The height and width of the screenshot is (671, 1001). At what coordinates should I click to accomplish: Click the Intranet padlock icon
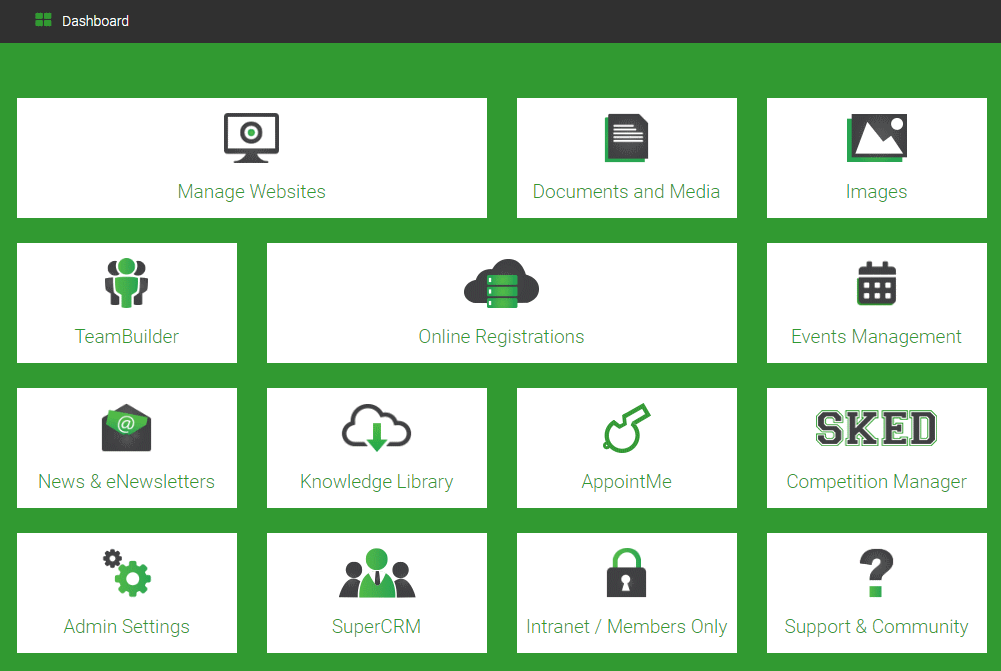(x=626, y=573)
